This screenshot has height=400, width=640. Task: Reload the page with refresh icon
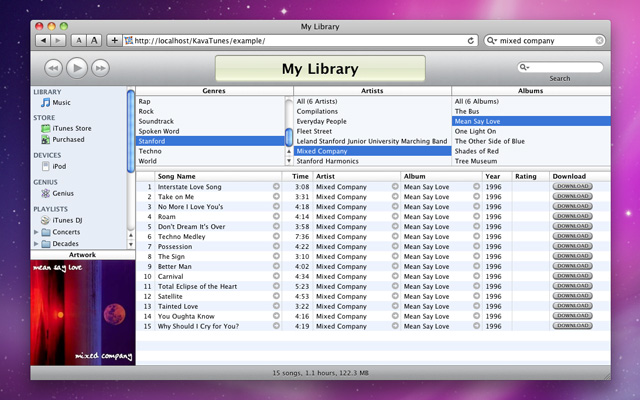point(471,40)
